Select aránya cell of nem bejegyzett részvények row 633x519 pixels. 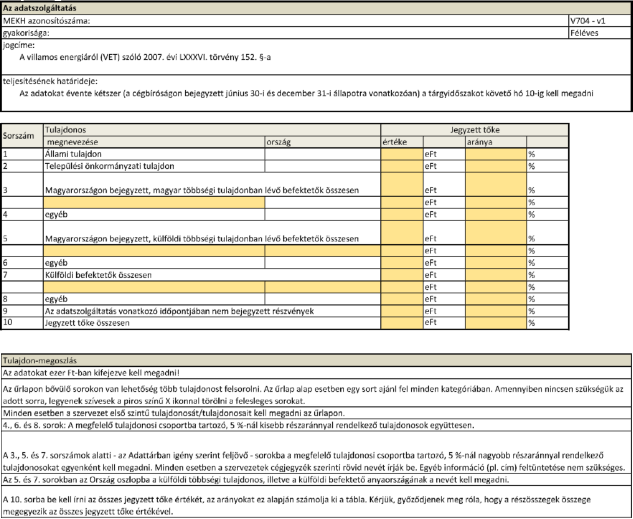[x=496, y=311]
